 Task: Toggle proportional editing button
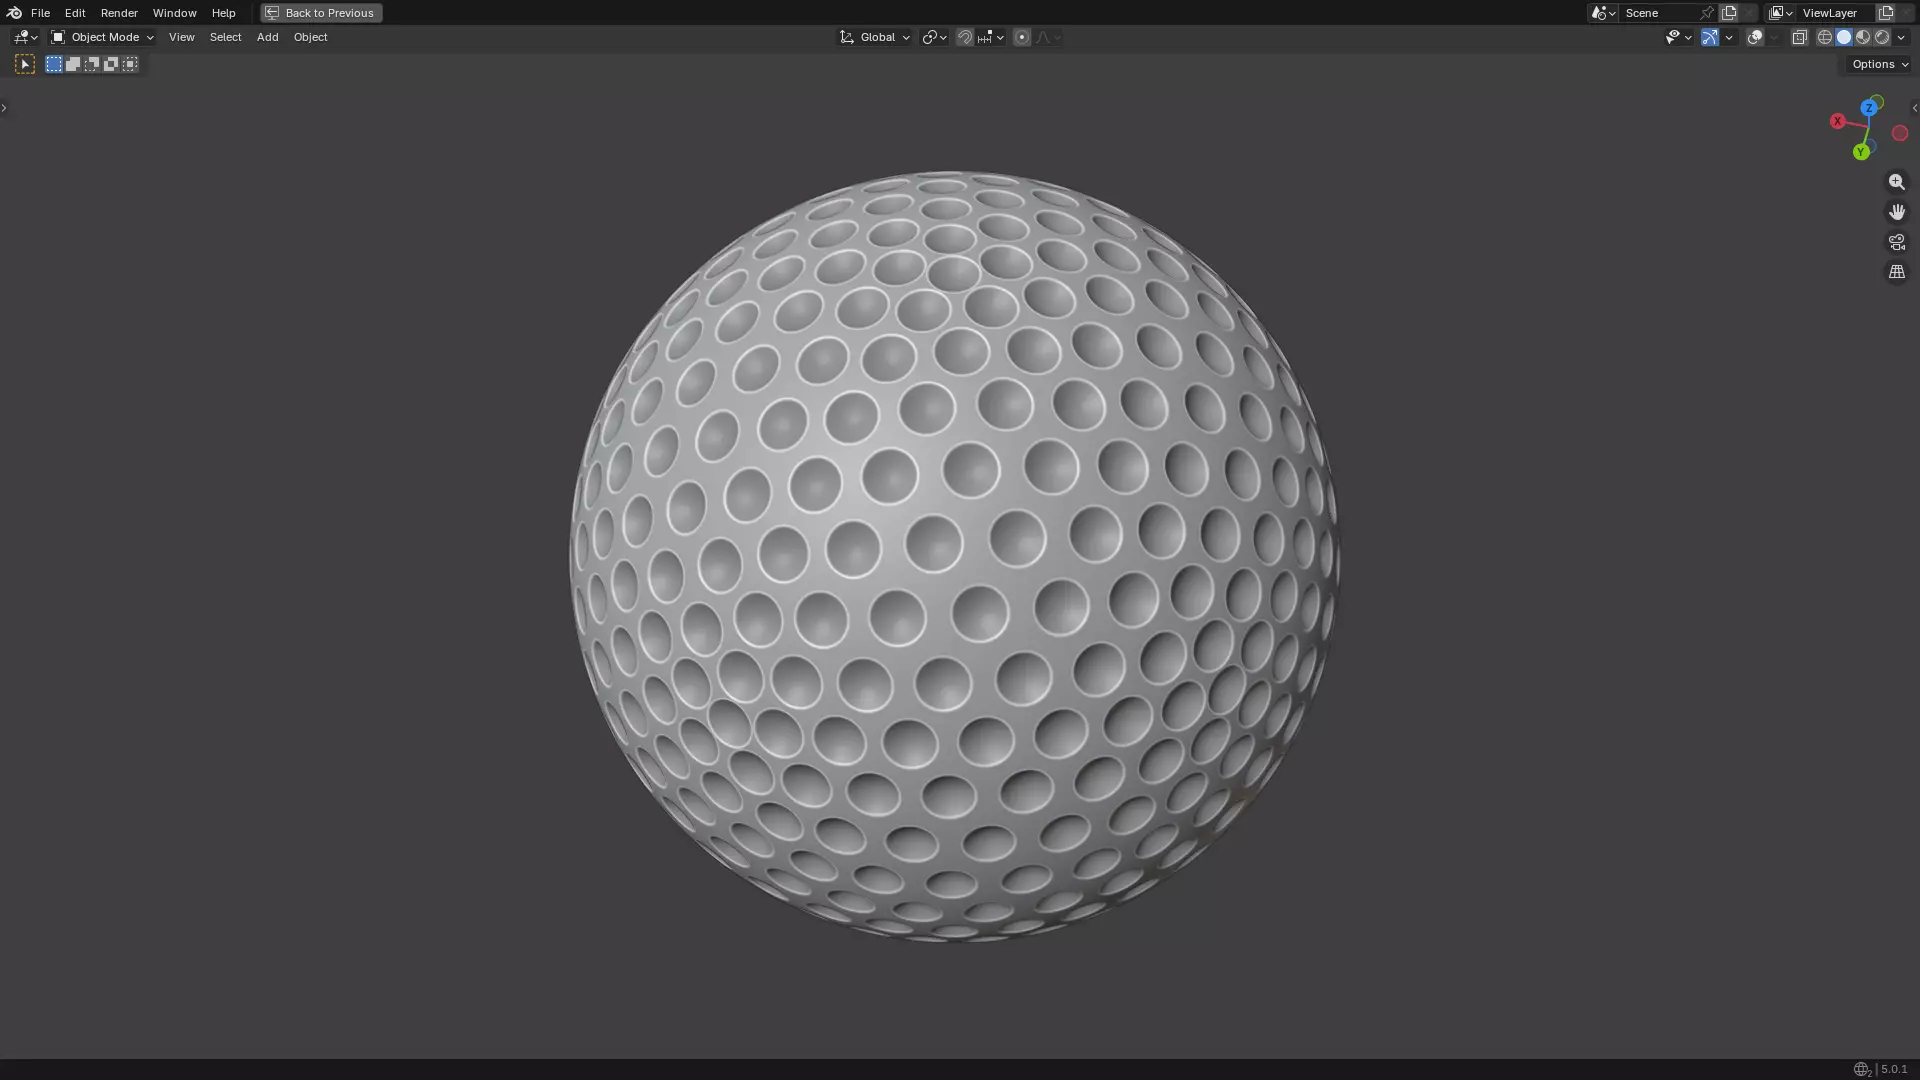pos(1021,37)
